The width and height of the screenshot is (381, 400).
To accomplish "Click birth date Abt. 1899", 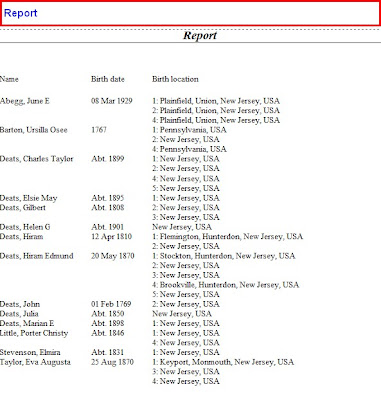I will pyautogui.click(x=107, y=159).
